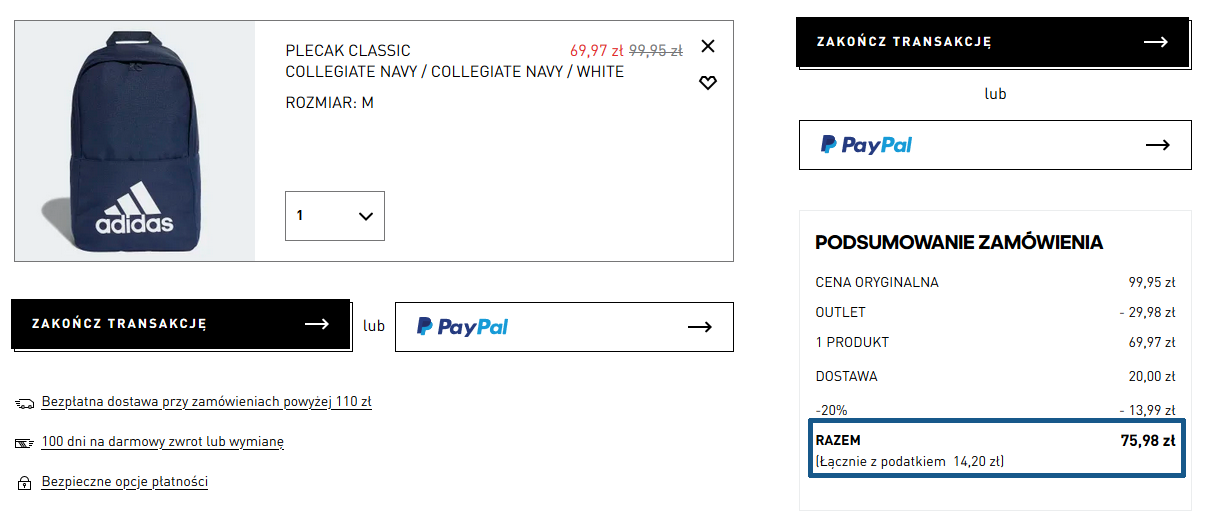Click PayPal logo above the order summary
The width and height of the screenshot is (1208, 518).
click(x=866, y=145)
